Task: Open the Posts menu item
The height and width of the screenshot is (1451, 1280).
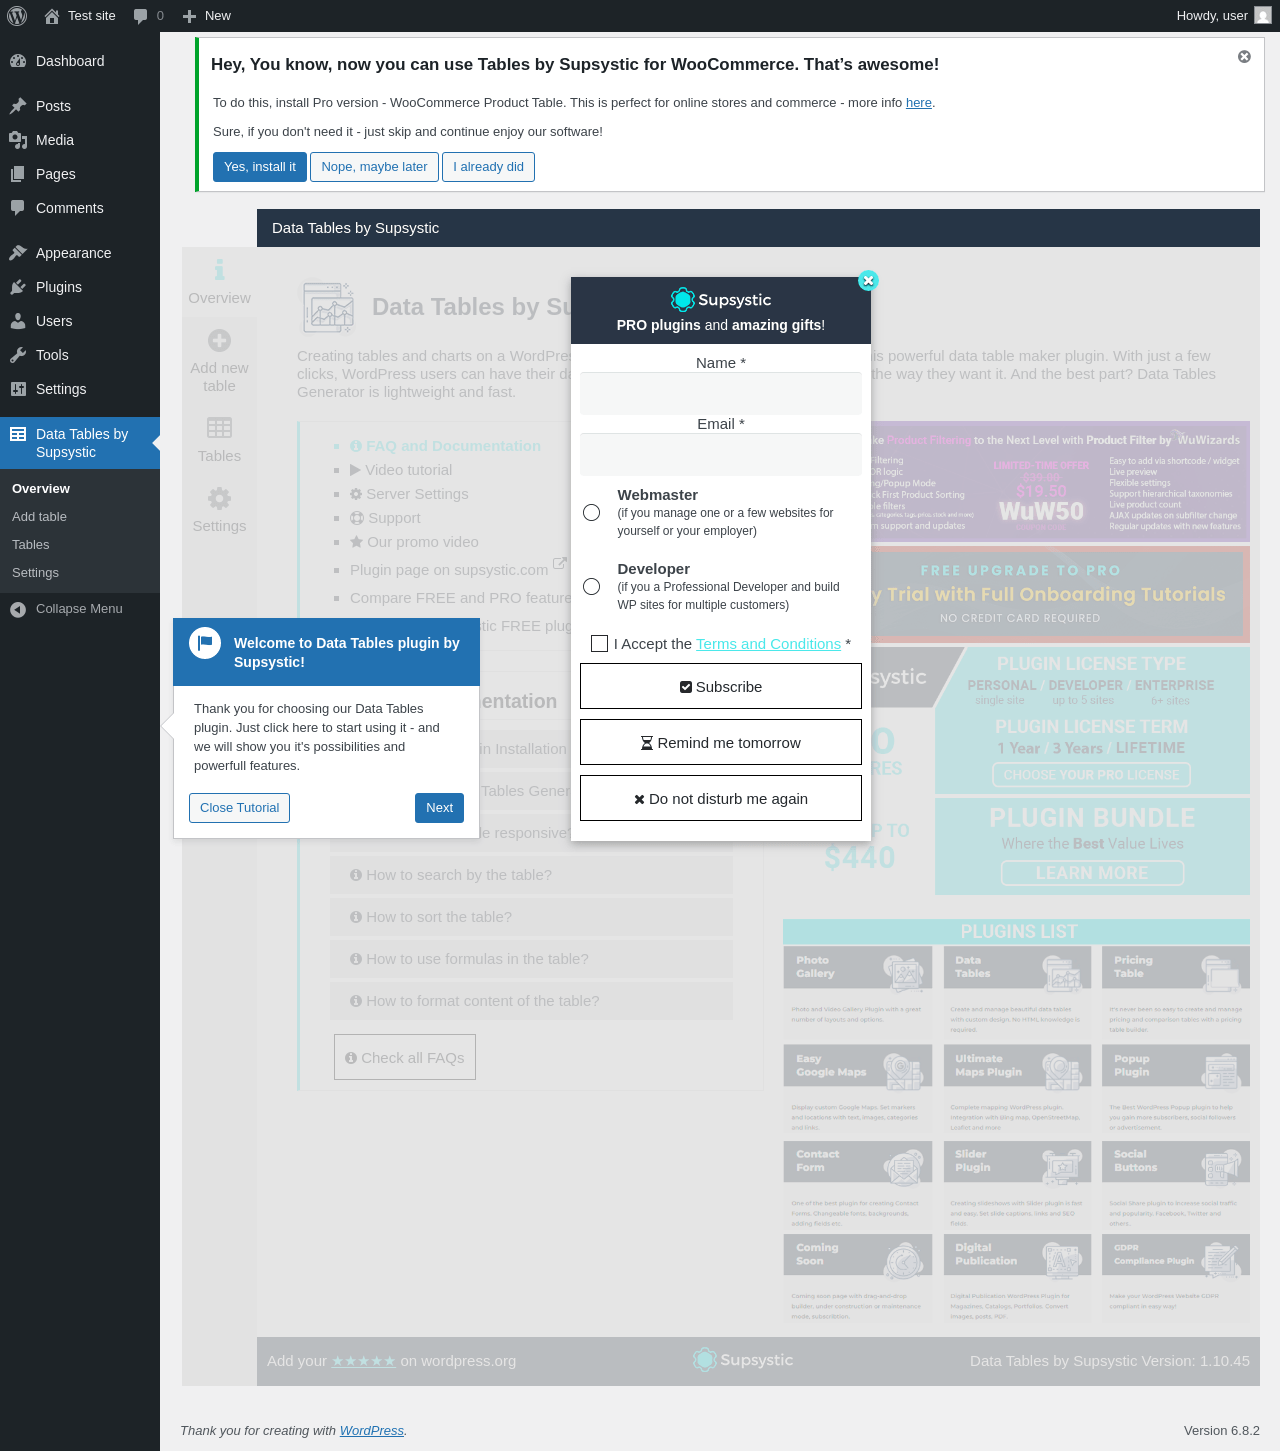Action: 80,106
